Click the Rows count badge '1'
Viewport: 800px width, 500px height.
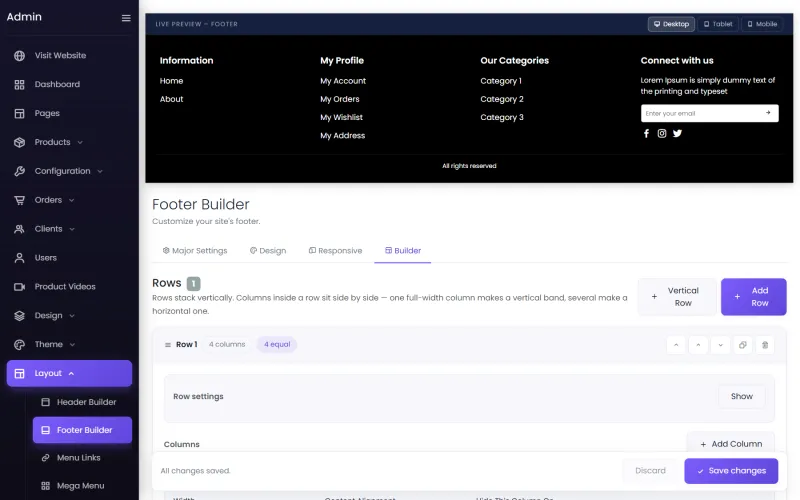pyautogui.click(x=193, y=283)
